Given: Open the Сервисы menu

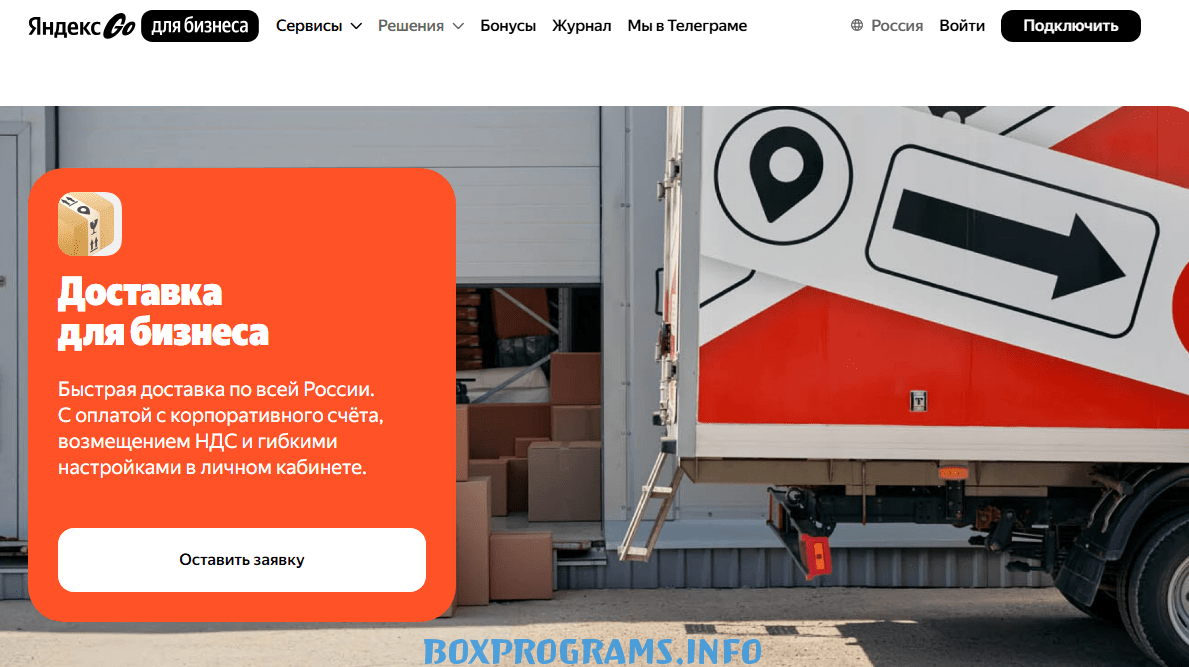Looking at the screenshot, I should 318,26.
